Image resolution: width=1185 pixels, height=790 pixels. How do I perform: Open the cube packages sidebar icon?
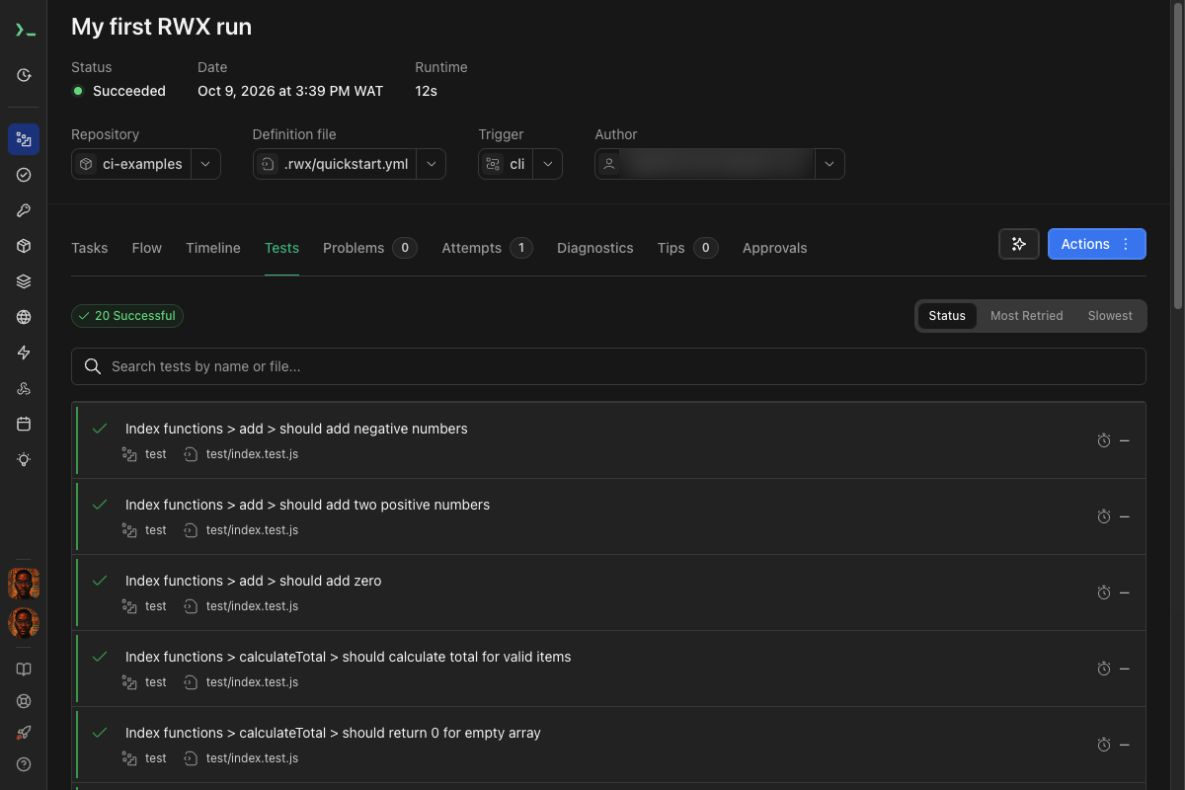pos(24,246)
